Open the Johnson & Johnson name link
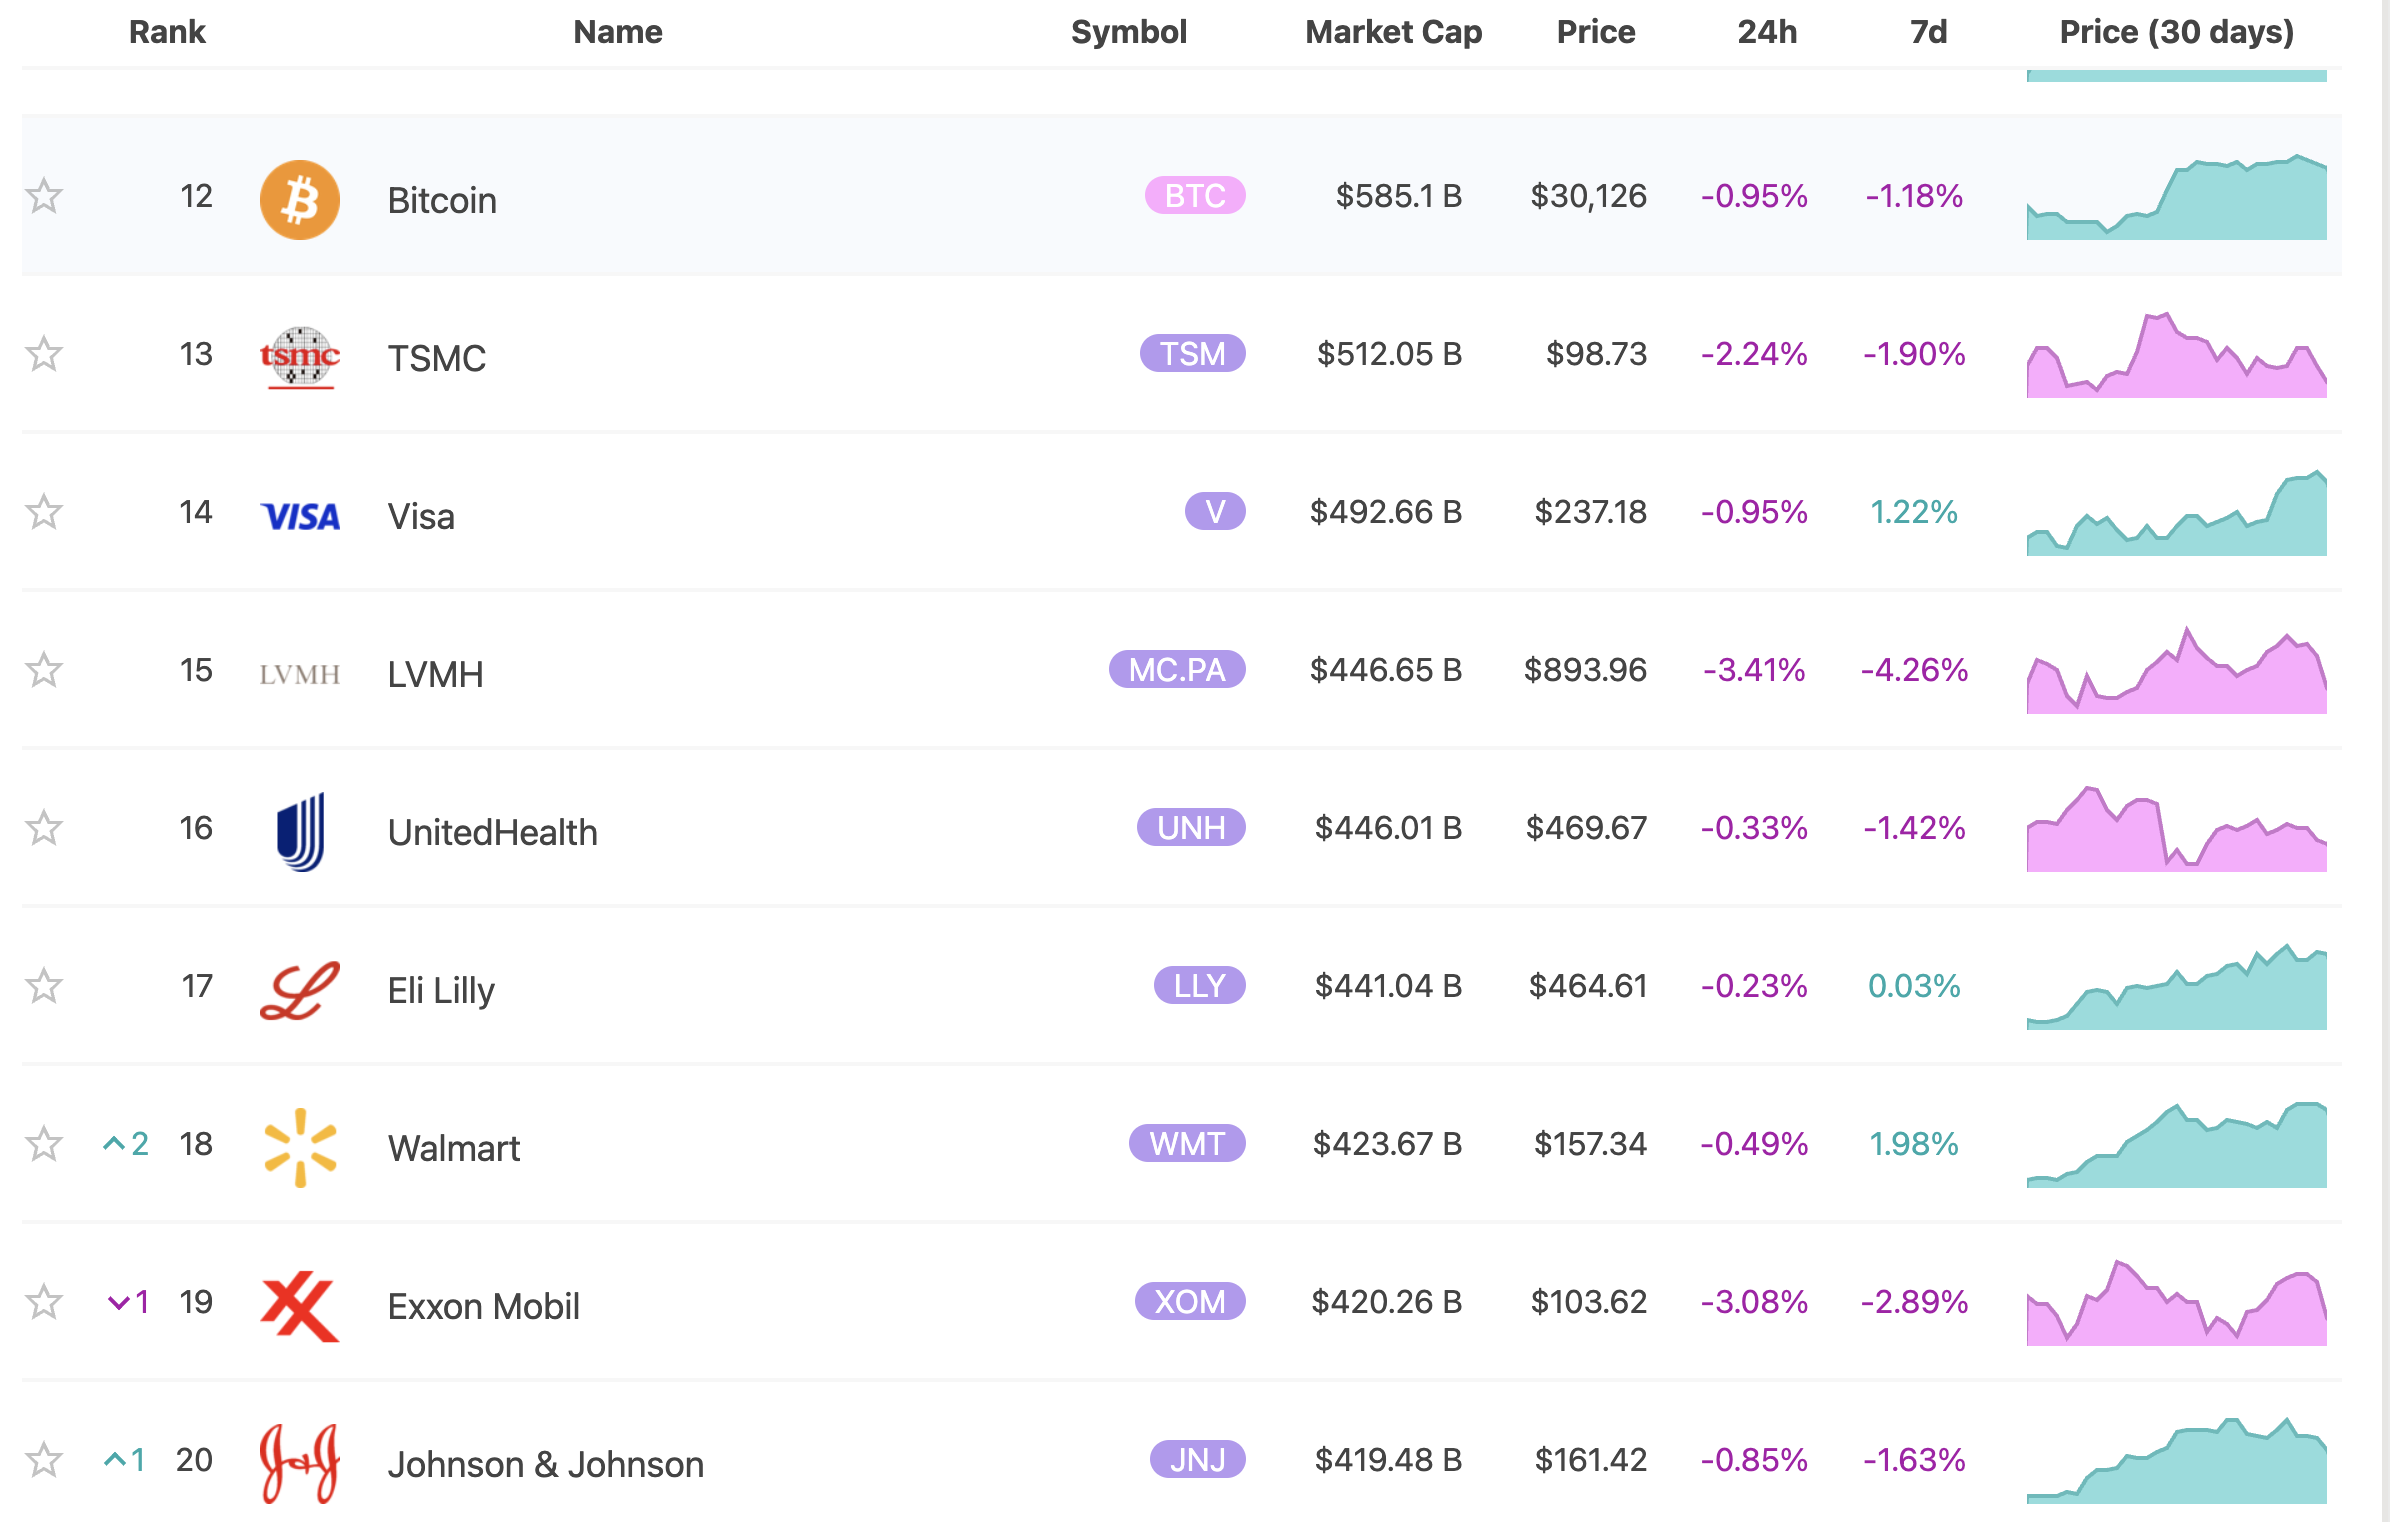This screenshot has width=2390, height=1522. coord(545,1464)
